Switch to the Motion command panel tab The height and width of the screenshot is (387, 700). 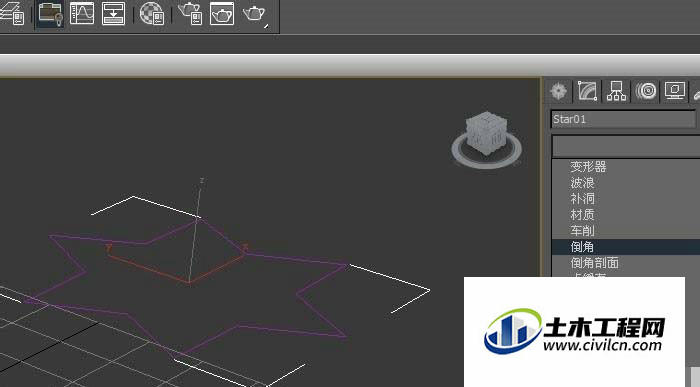pos(646,91)
